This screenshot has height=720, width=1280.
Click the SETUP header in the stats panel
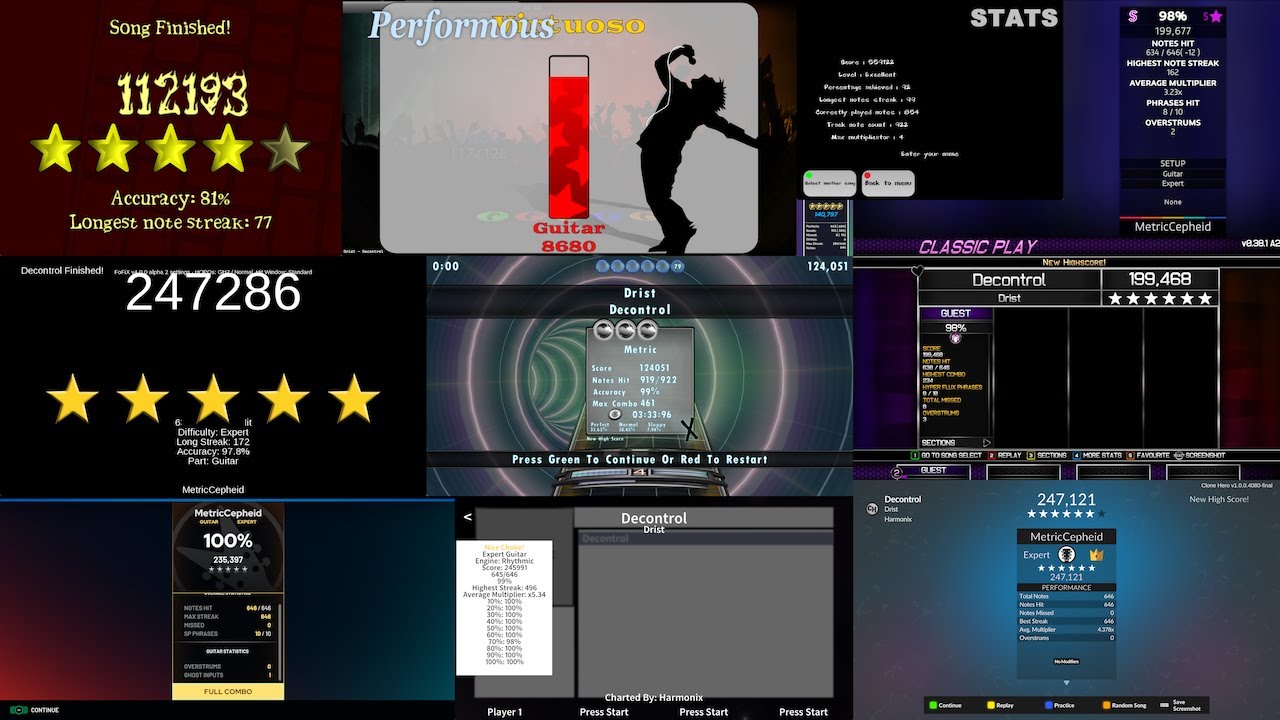[x=1172, y=163]
